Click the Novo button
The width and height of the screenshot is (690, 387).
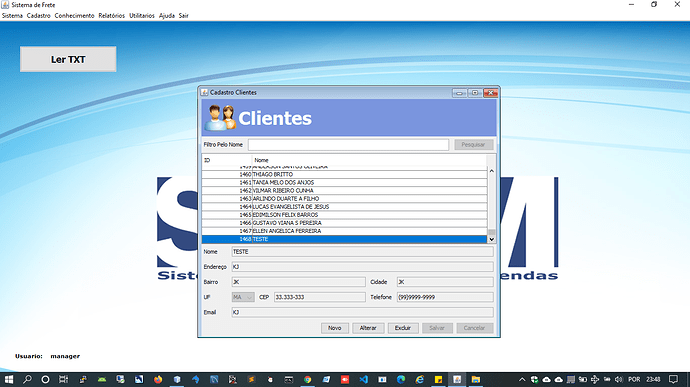[x=334, y=328]
